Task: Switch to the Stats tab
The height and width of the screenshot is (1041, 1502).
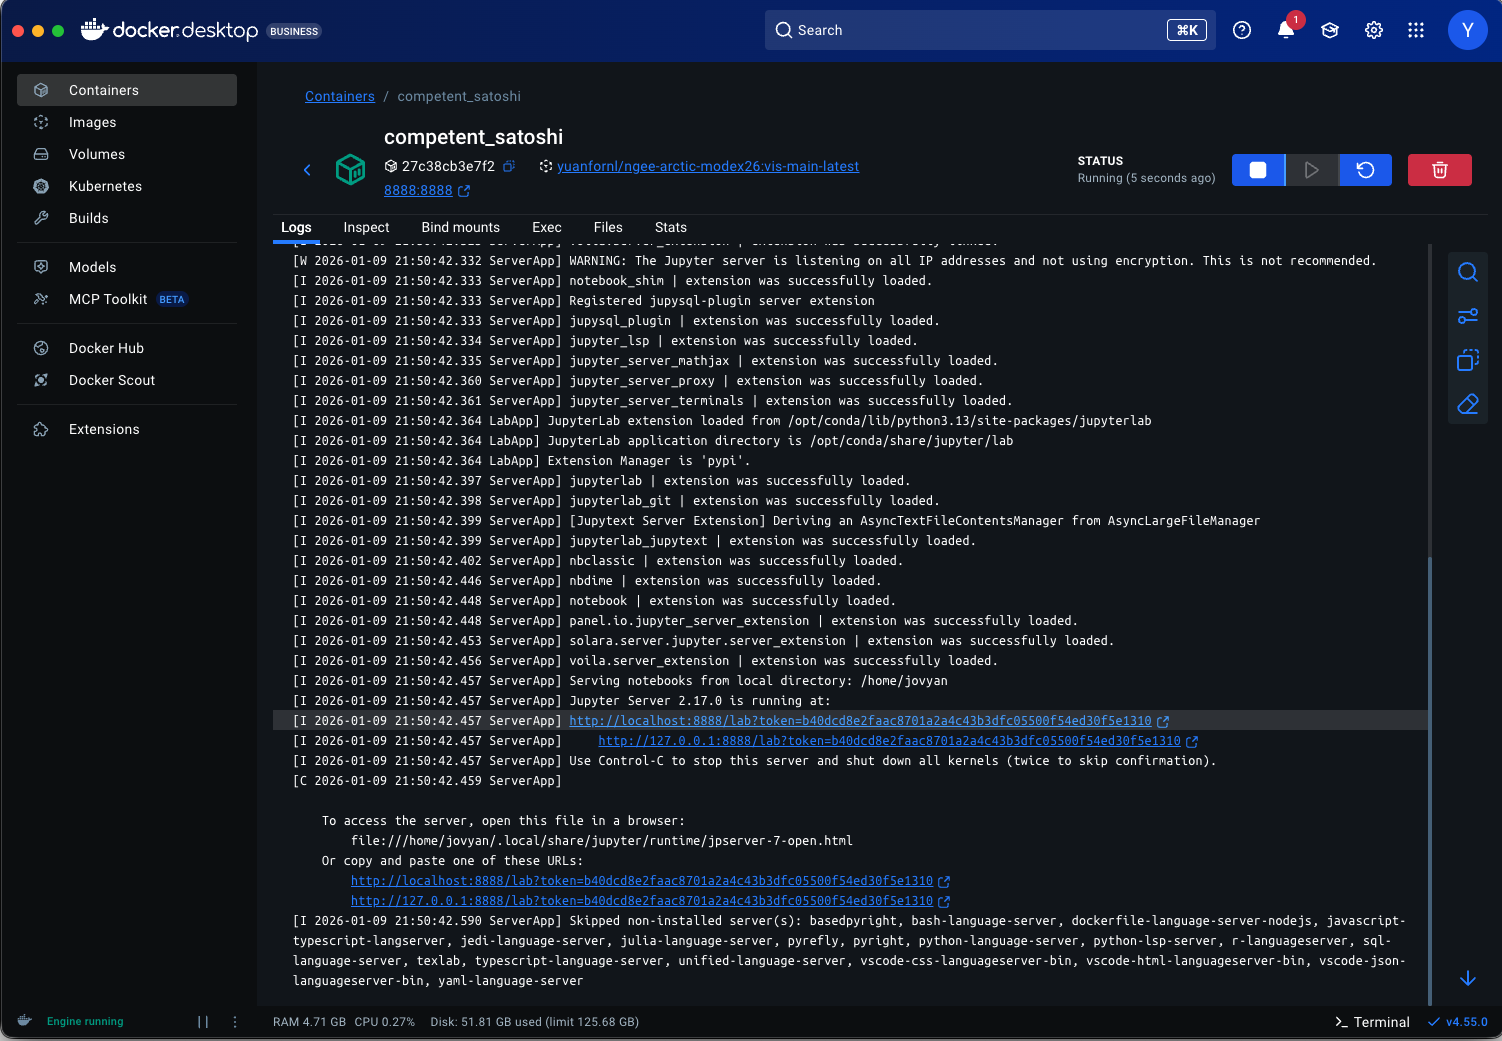Action: (x=670, y=227)
